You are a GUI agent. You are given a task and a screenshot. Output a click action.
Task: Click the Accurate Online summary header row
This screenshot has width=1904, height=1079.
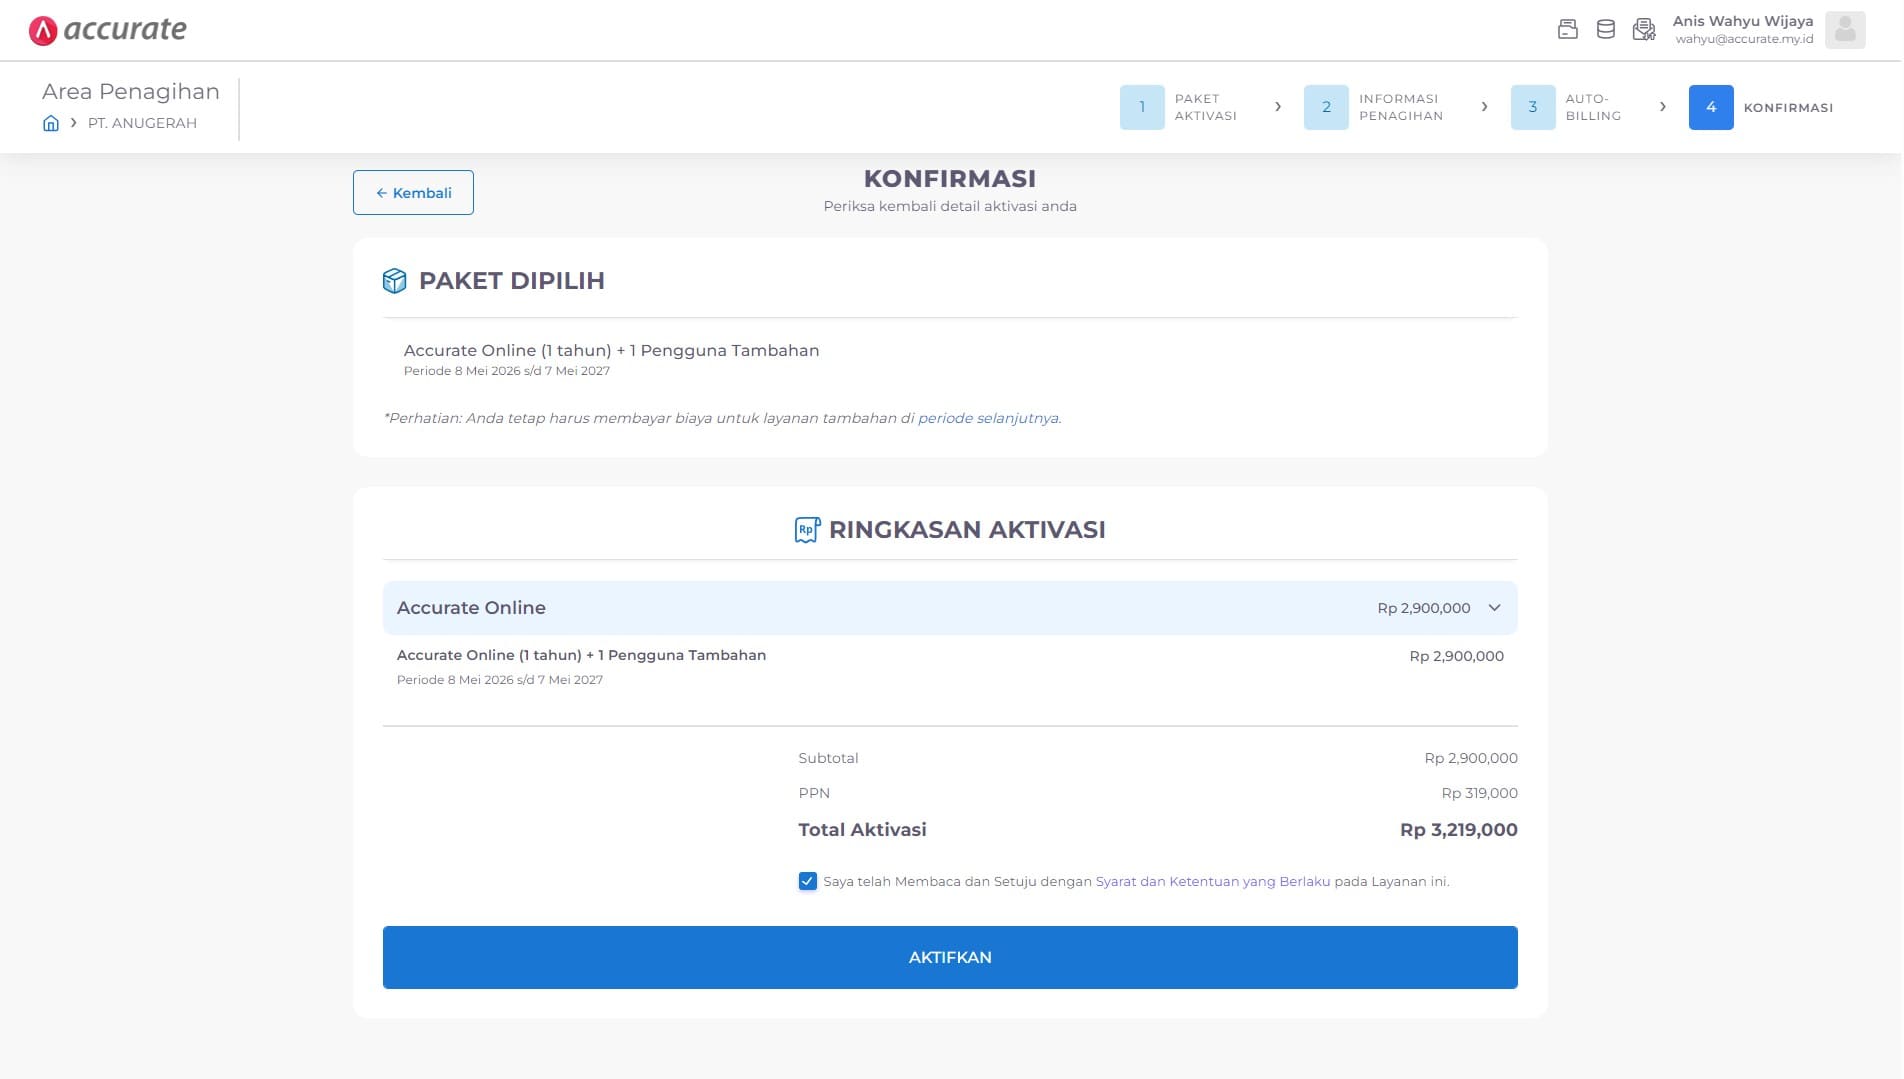coord(950,608)
